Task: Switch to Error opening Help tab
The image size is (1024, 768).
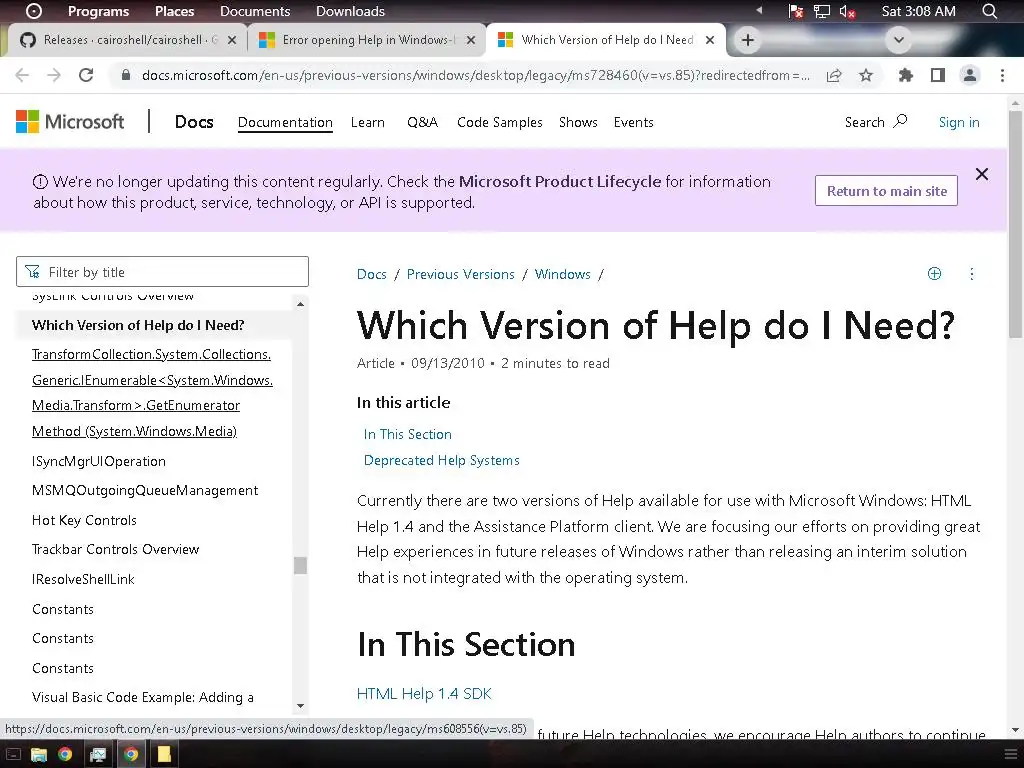Action: pos(366,40)
